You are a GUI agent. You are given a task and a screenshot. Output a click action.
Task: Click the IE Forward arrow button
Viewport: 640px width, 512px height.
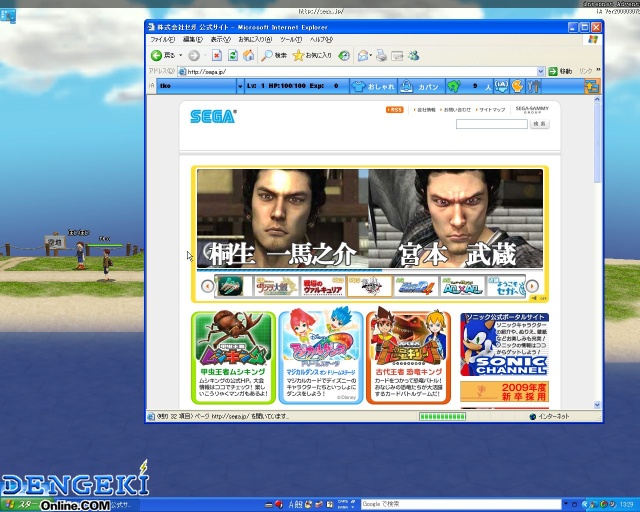(x=194, y=56)
